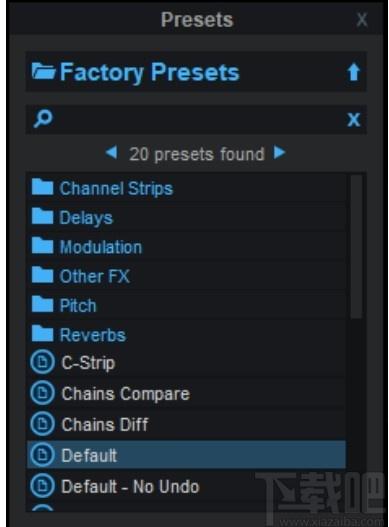Screen dimensions: 389x527
Task: Open the Other FX folder
Action: [186, 276]
